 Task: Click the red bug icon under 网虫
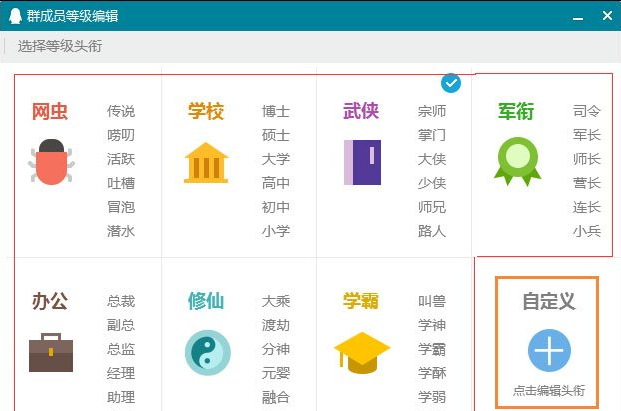pos(51,162)
